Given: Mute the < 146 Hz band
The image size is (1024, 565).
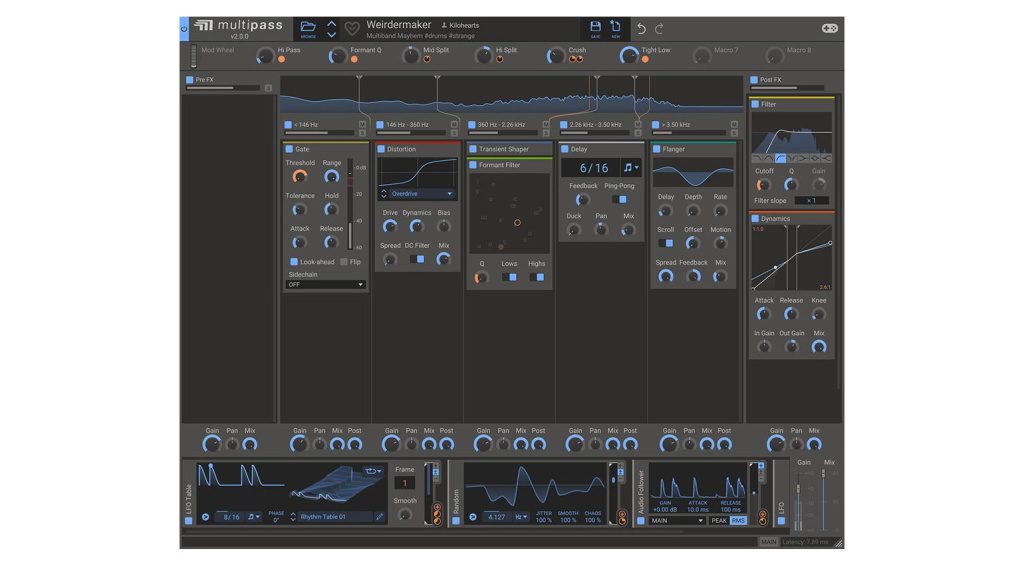Looking at the screenshot, I should 362,124.
